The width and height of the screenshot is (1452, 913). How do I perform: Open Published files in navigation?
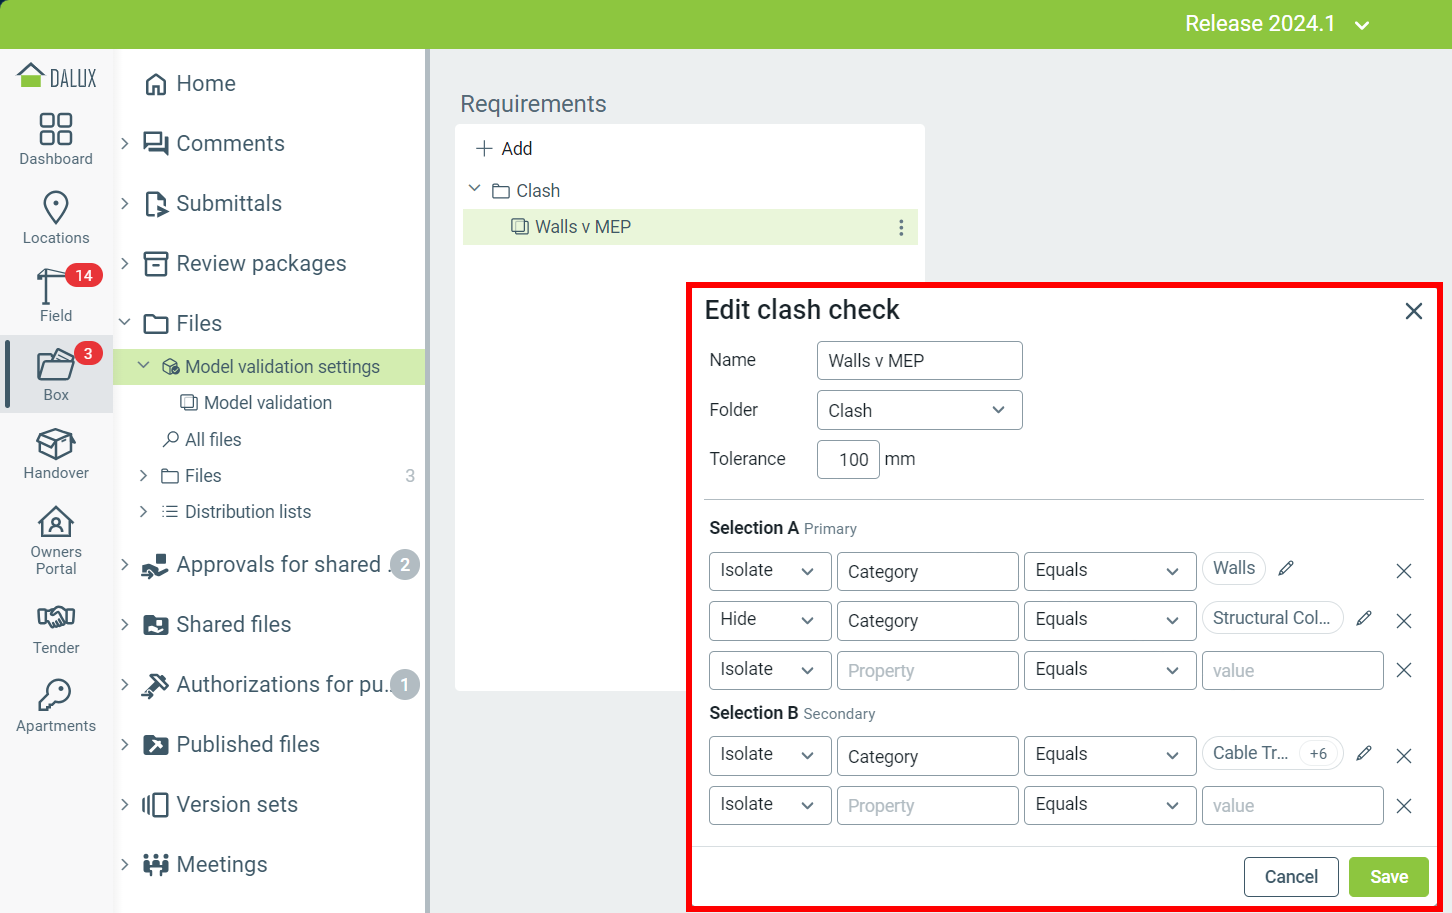click(x=247, y=745)
